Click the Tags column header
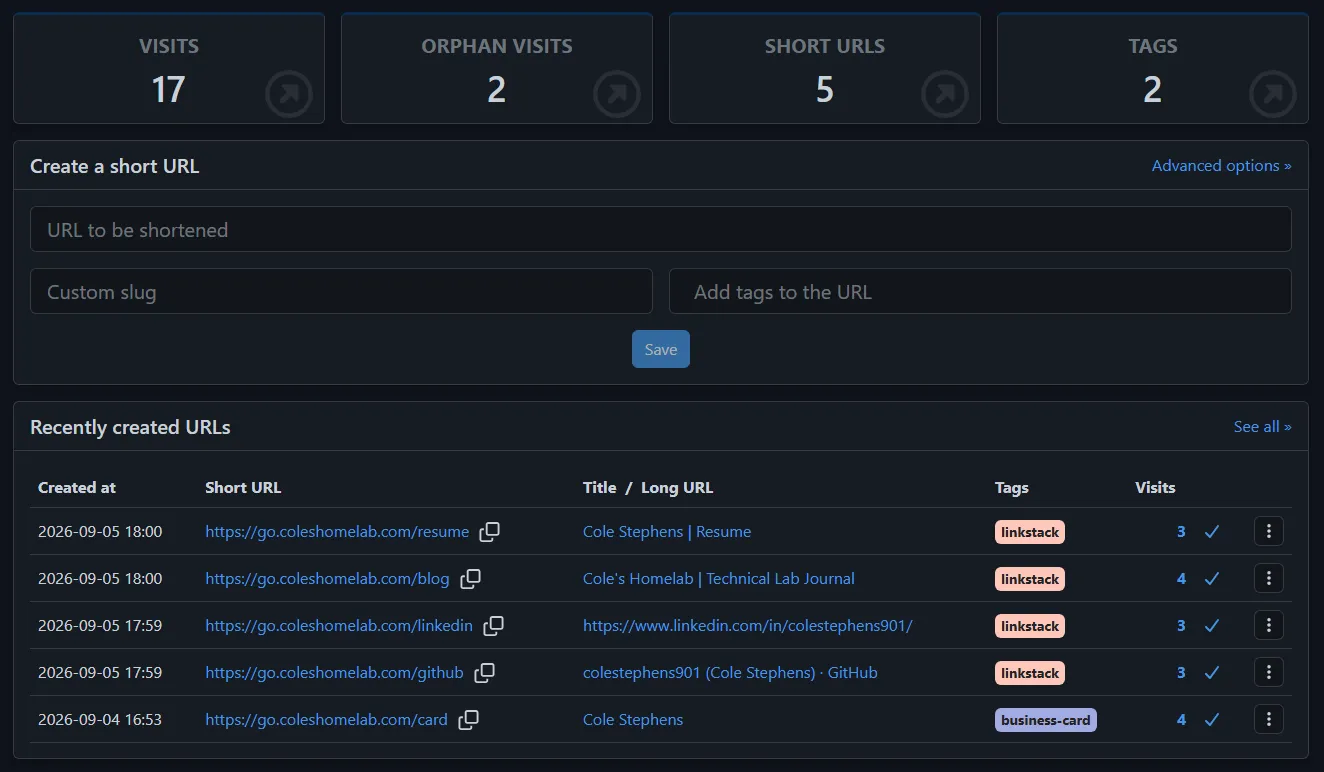Screen dimensions: 1324x772 click(1012, 488)
